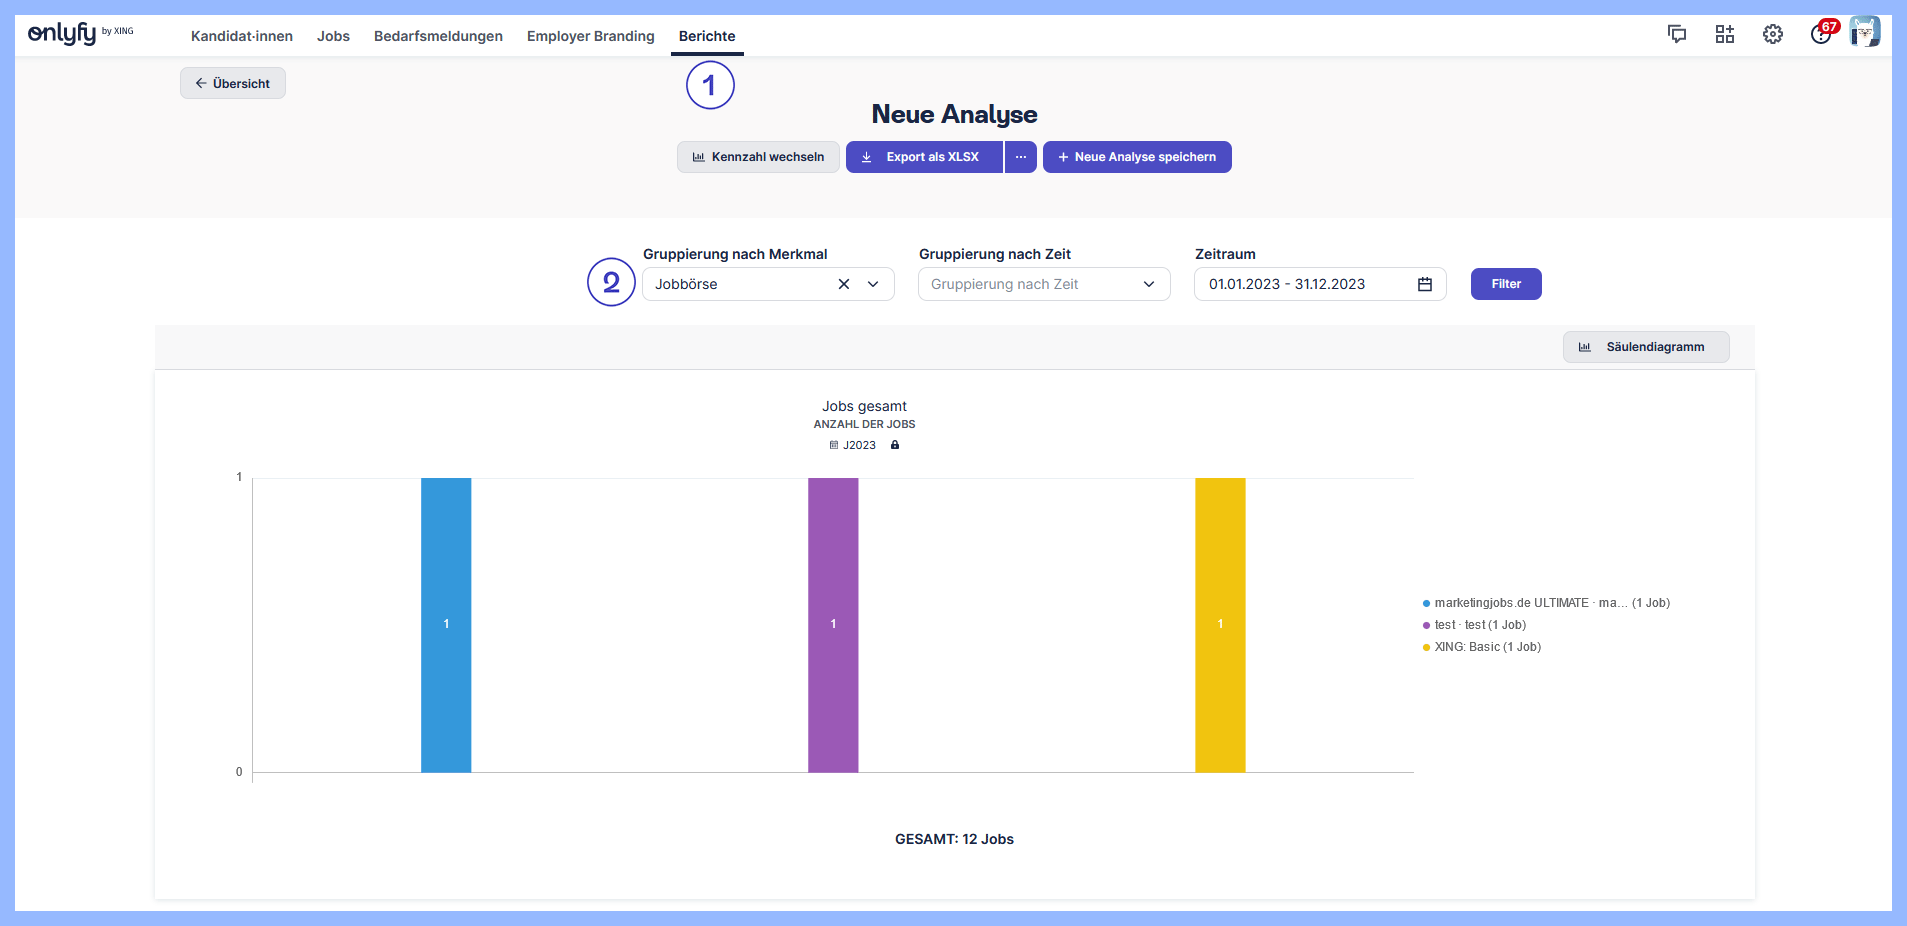Clear the Jobbörse grouping selection

point(844,284)
